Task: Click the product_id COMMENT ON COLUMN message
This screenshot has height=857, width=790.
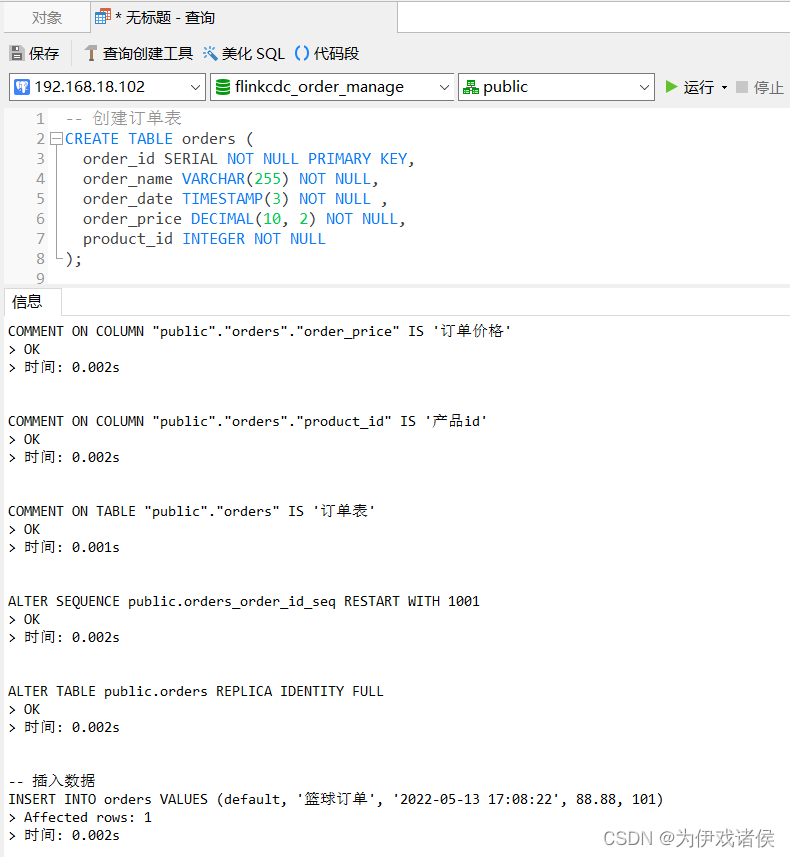Action: coord(247,421)
